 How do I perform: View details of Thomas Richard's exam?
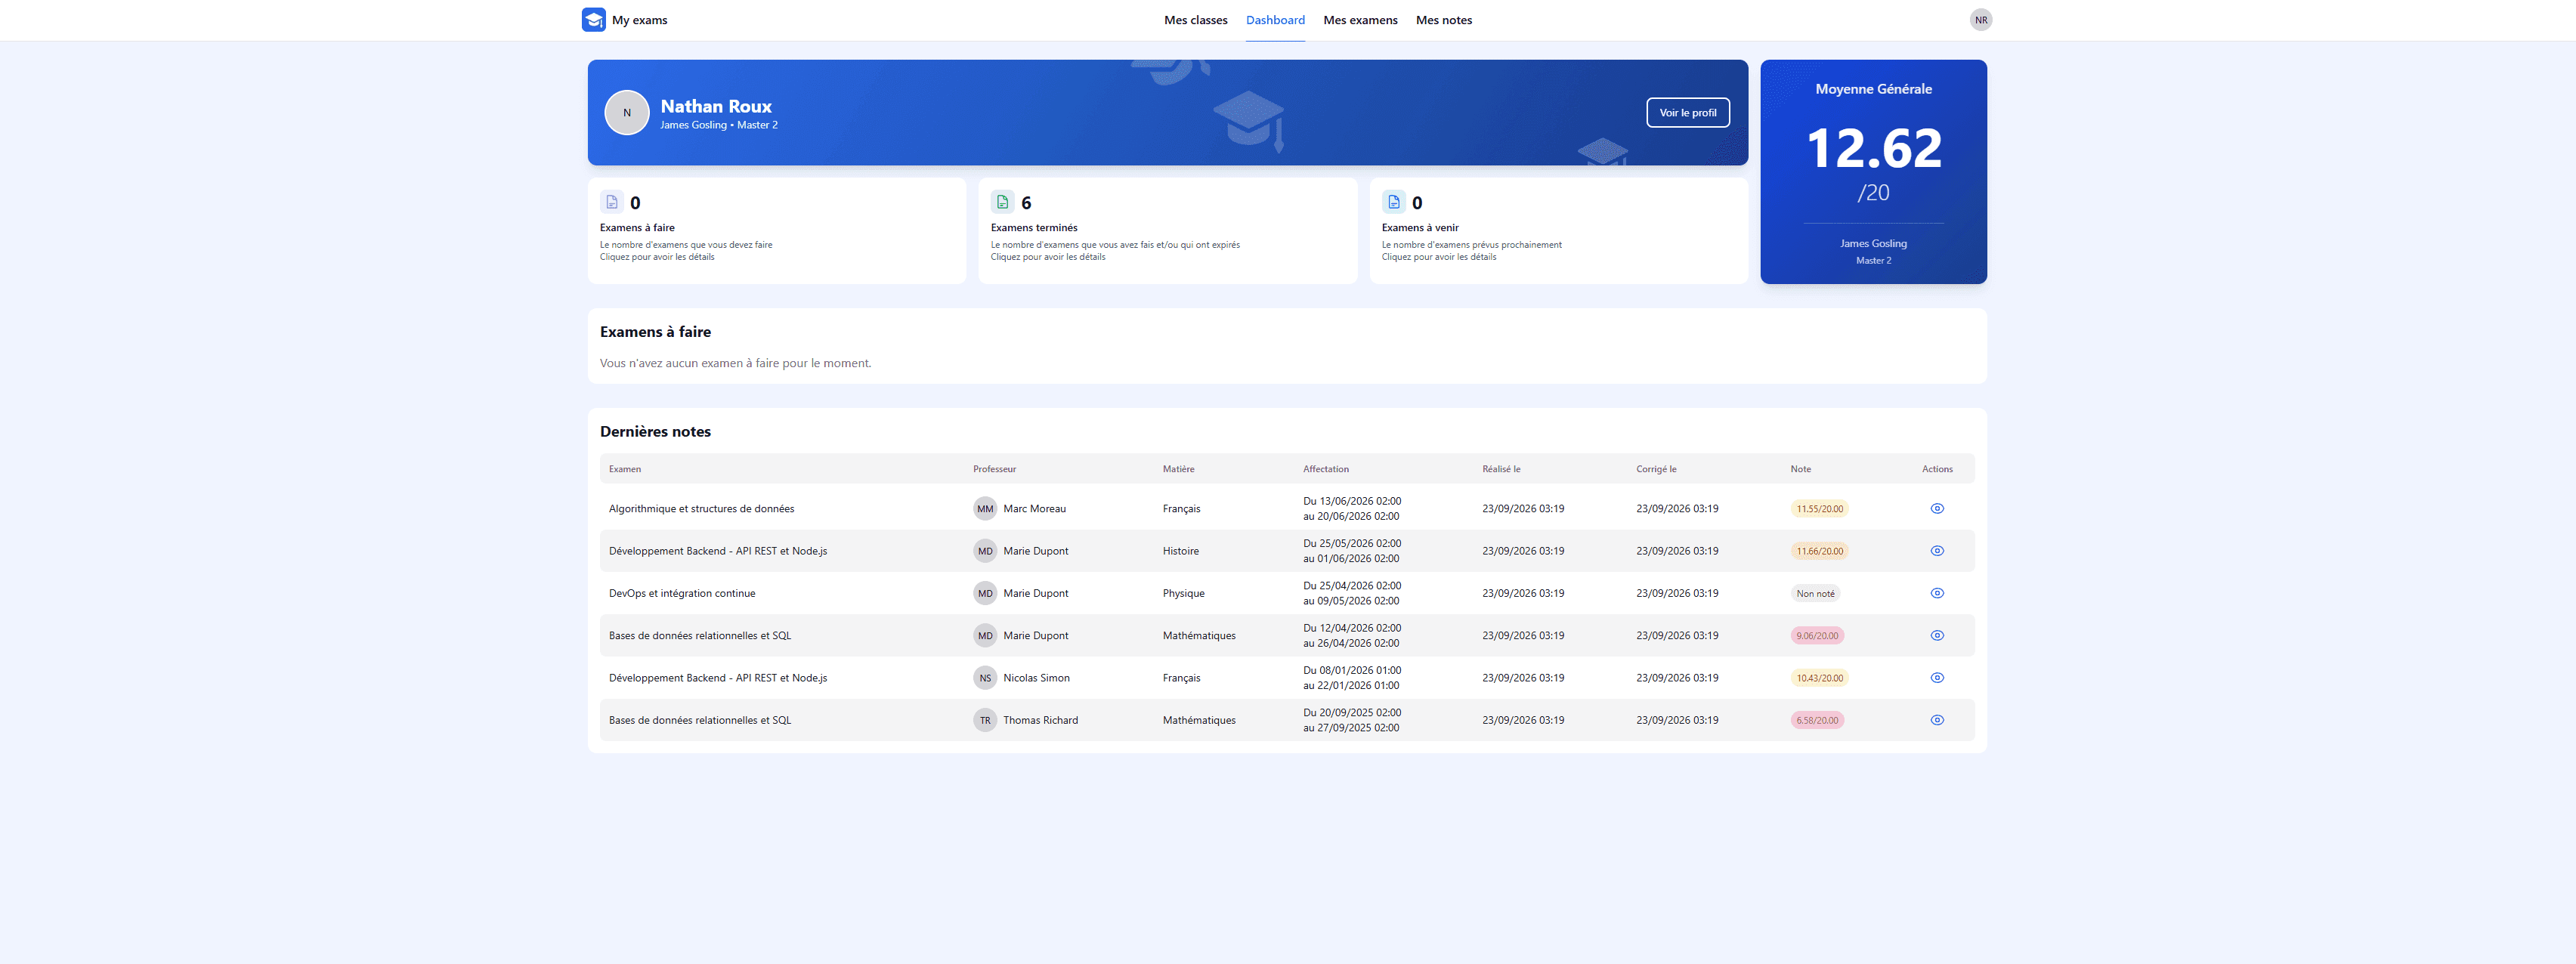[x=1936, y=720]
